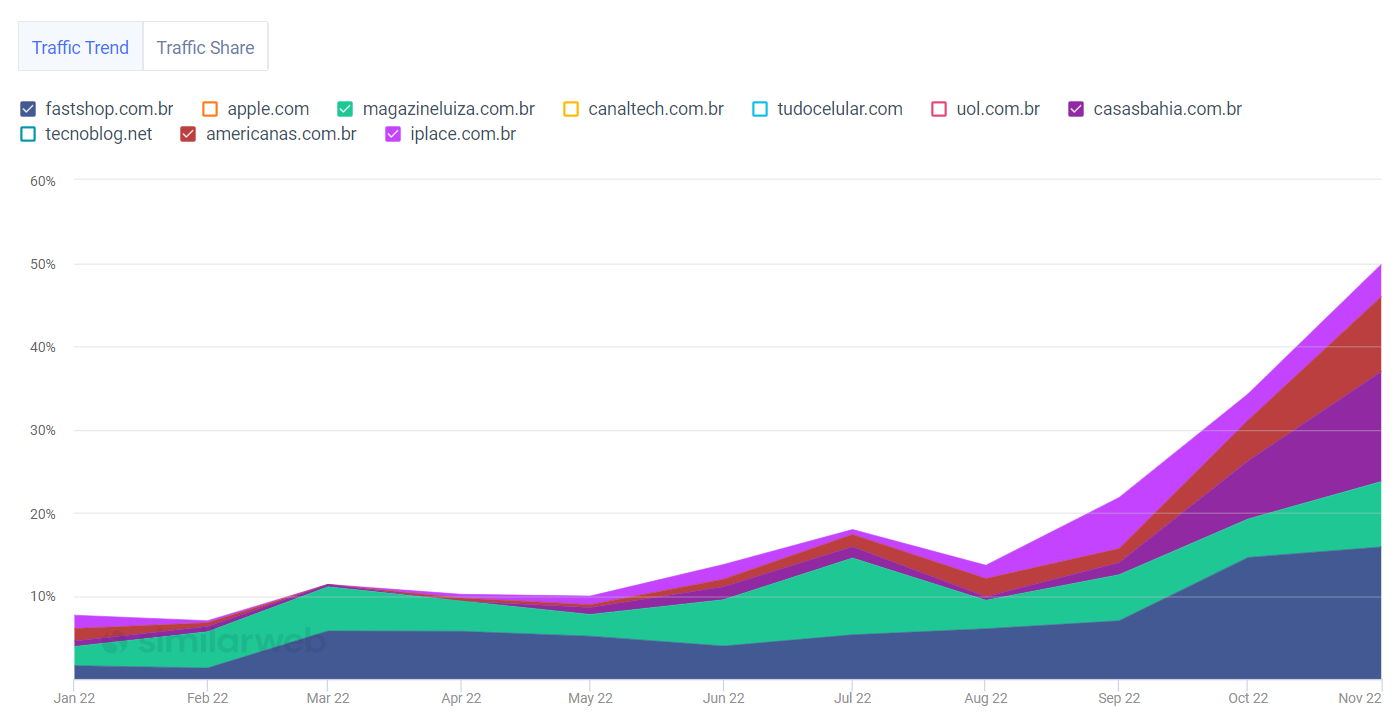Enable the canaltech.com.br checkbox
The image size is (1400, 722).
(x=571, y=109)
